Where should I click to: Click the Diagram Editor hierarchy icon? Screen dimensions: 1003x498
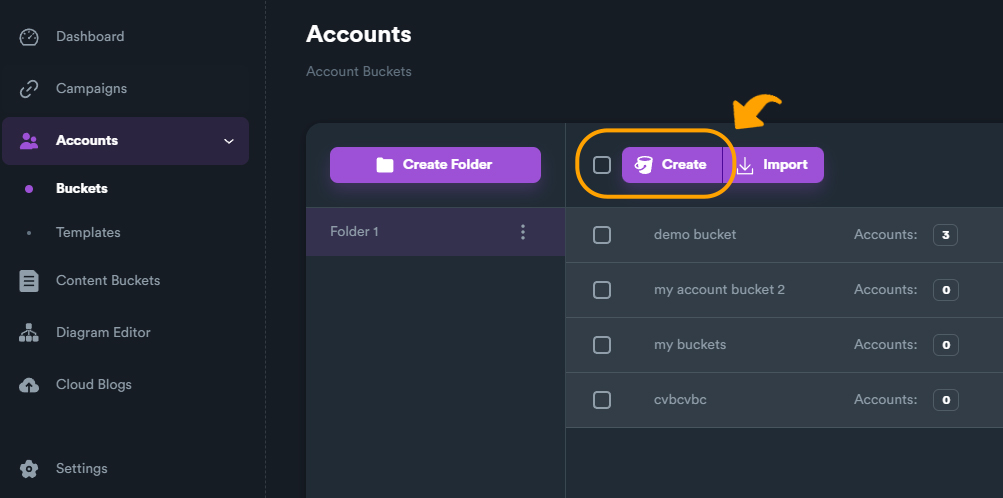29,333
